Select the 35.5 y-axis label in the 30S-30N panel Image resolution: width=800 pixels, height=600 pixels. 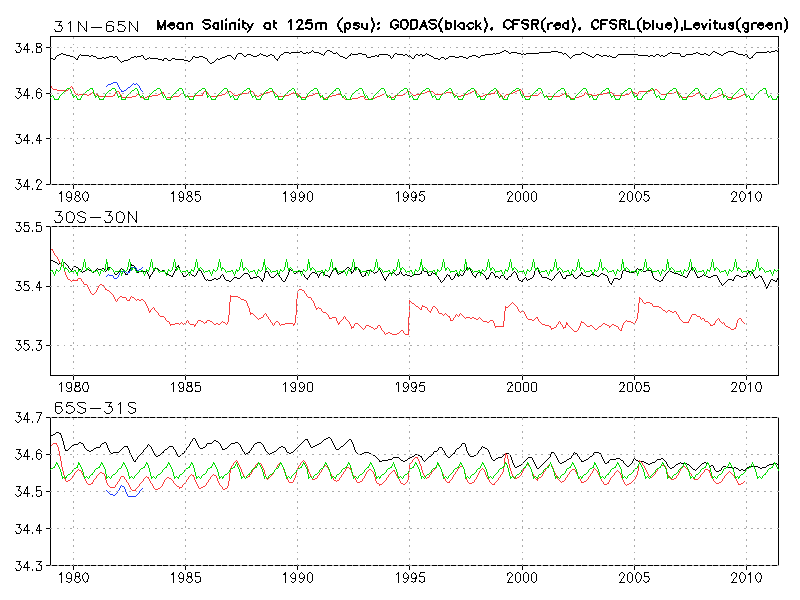[29, 227]
